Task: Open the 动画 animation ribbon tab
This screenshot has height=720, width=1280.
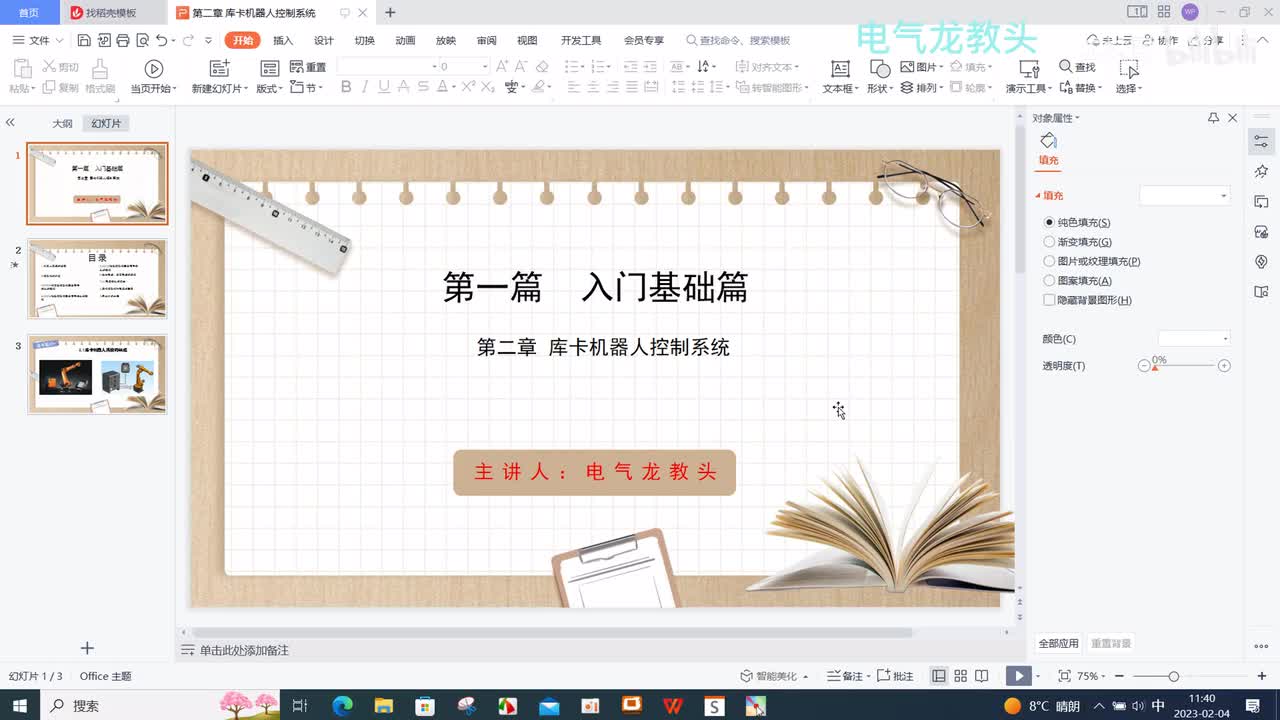Action: [x=405, y=40]
